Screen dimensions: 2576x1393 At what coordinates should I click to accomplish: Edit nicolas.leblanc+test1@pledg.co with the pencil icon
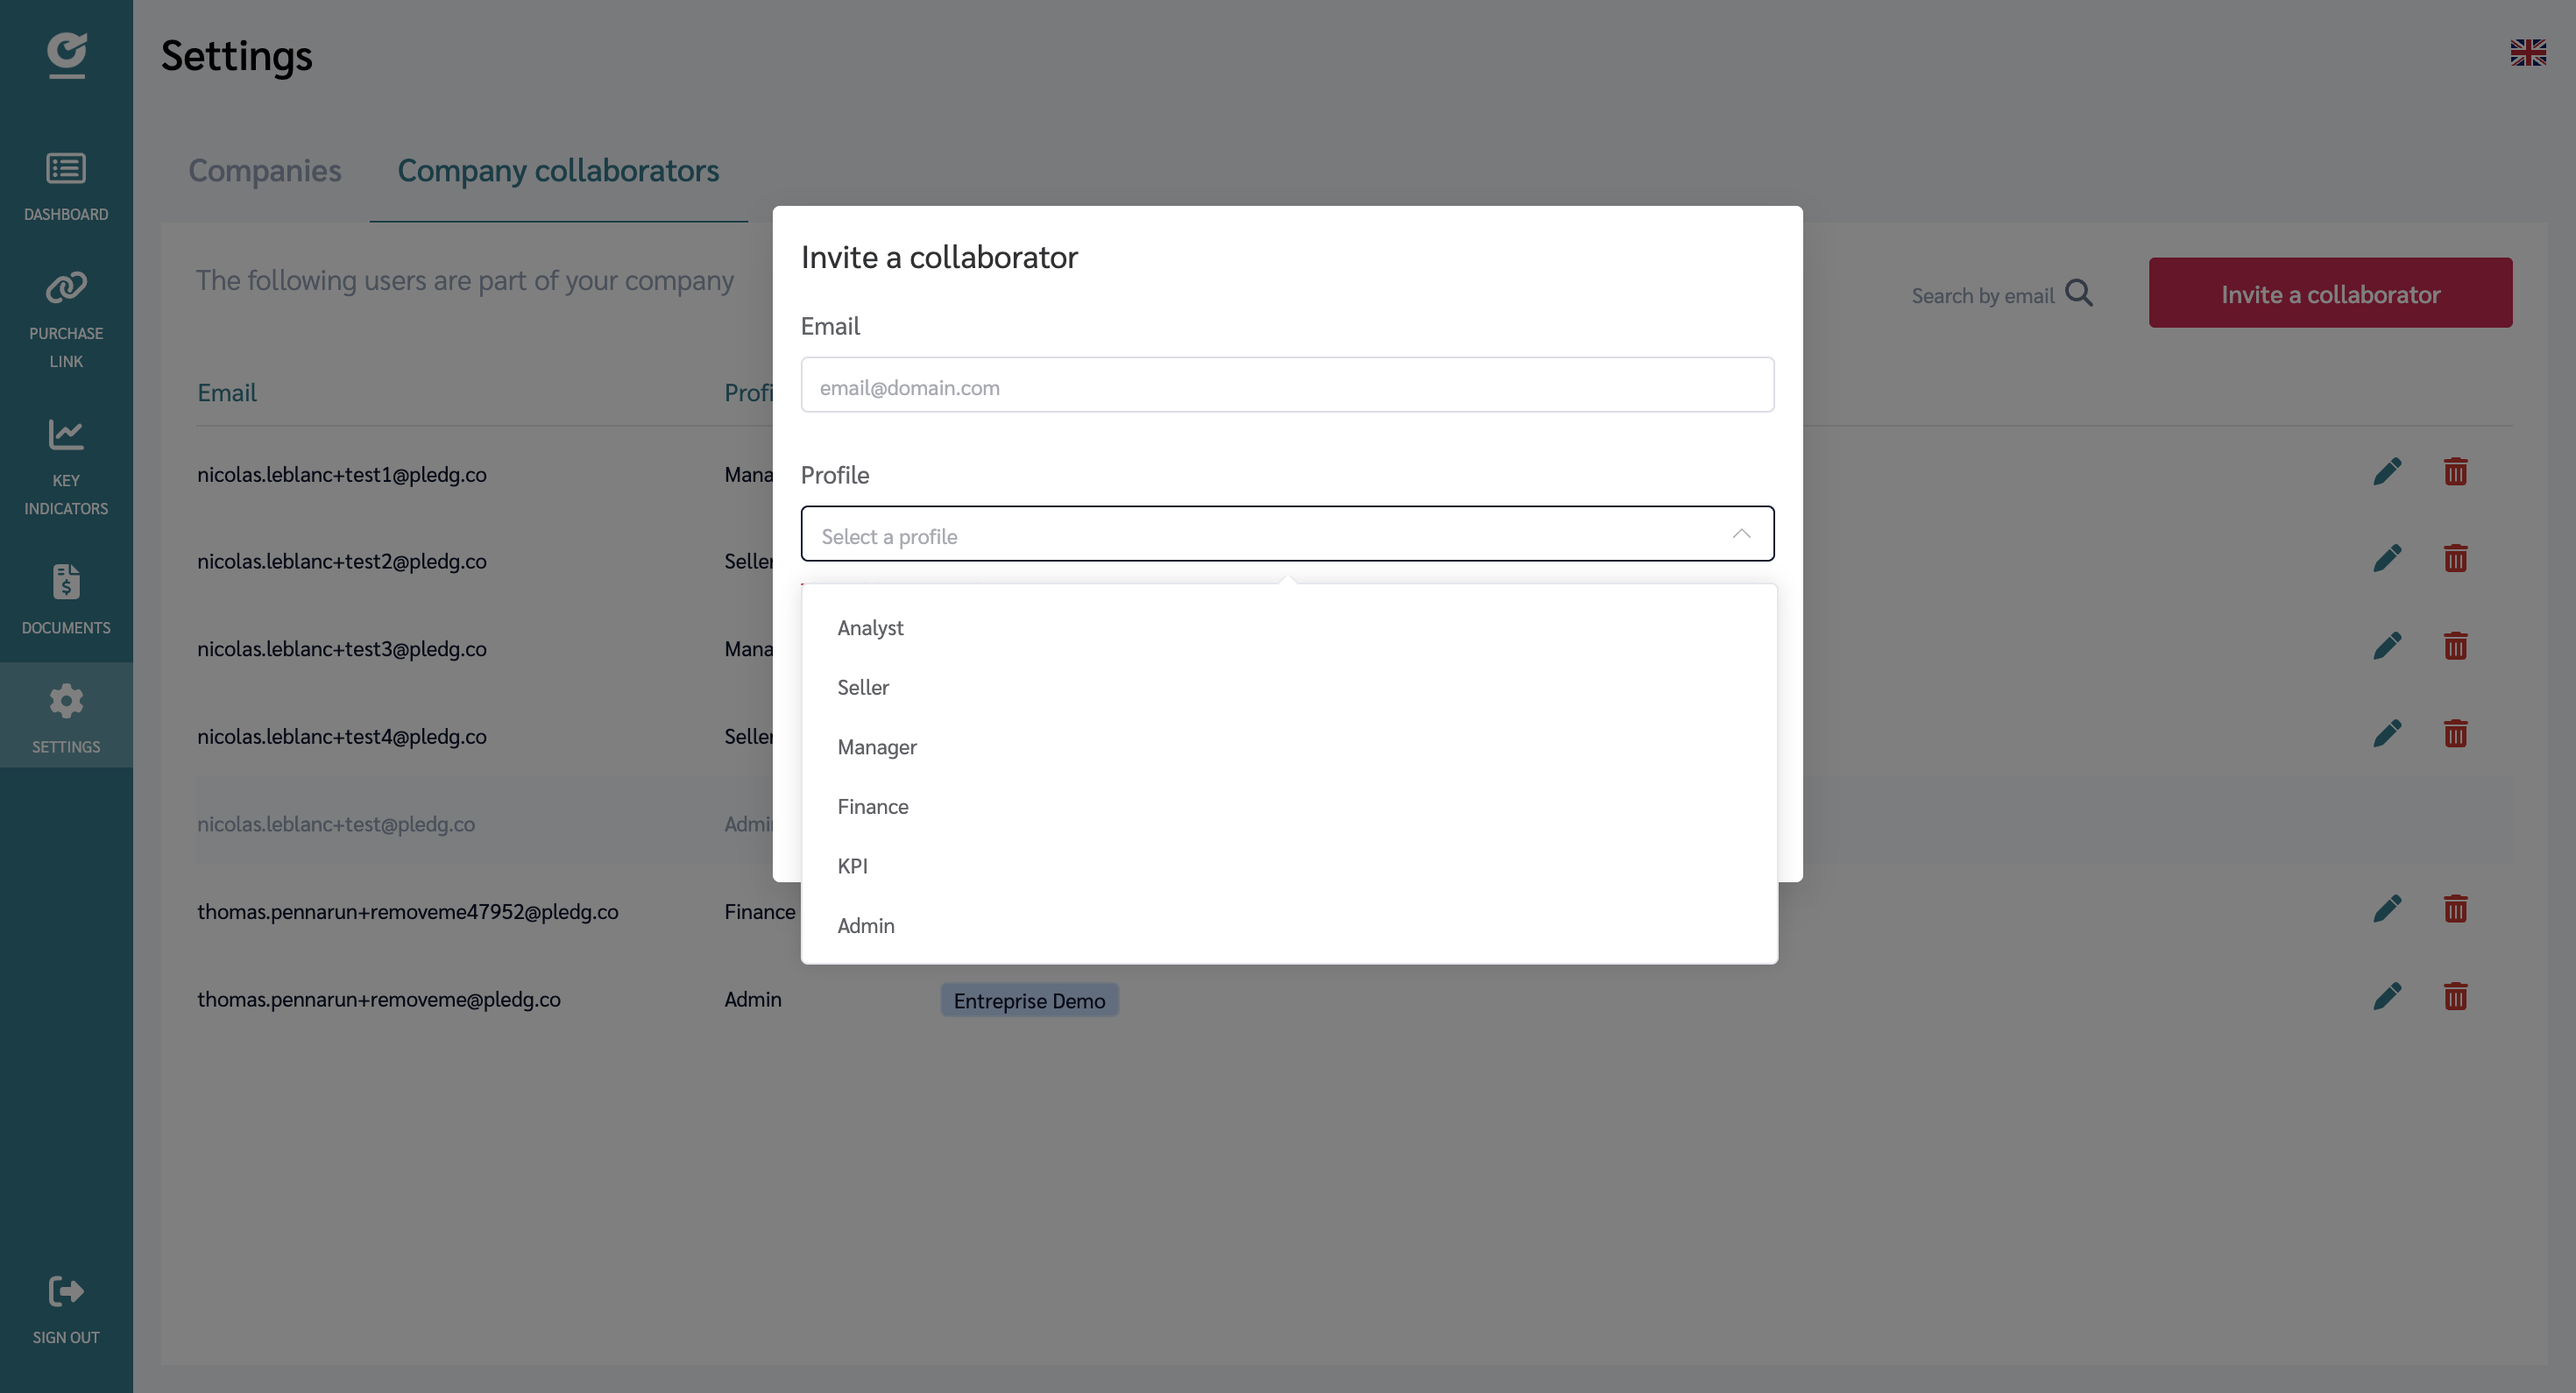2388,471
